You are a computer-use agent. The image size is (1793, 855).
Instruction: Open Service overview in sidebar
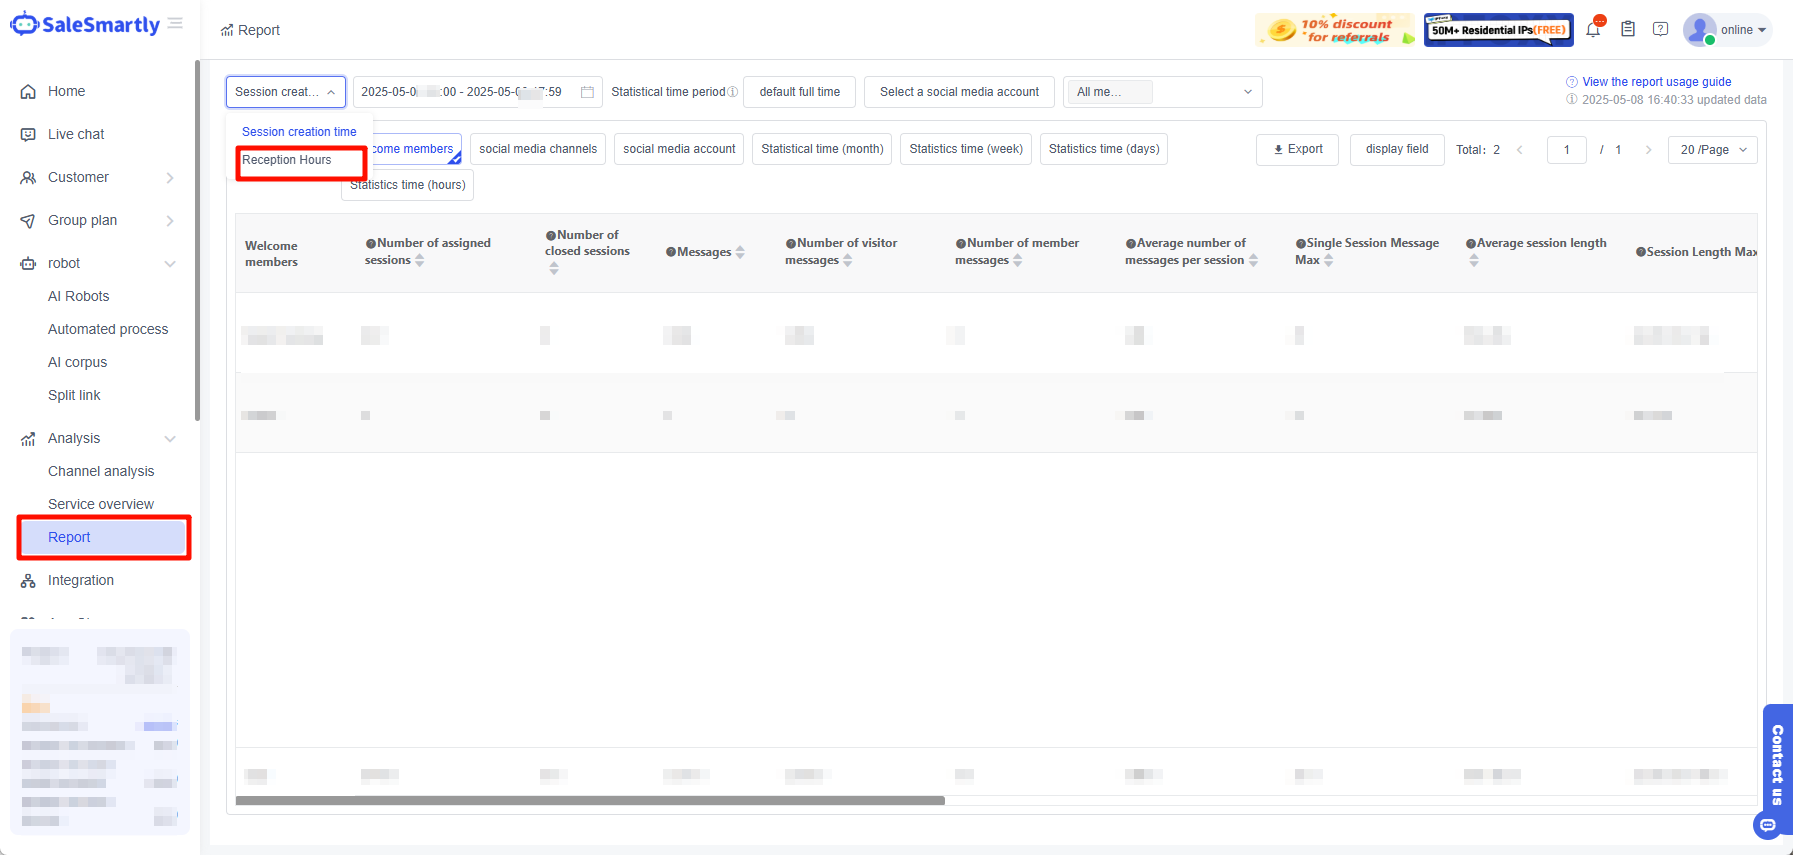point(101,504)
